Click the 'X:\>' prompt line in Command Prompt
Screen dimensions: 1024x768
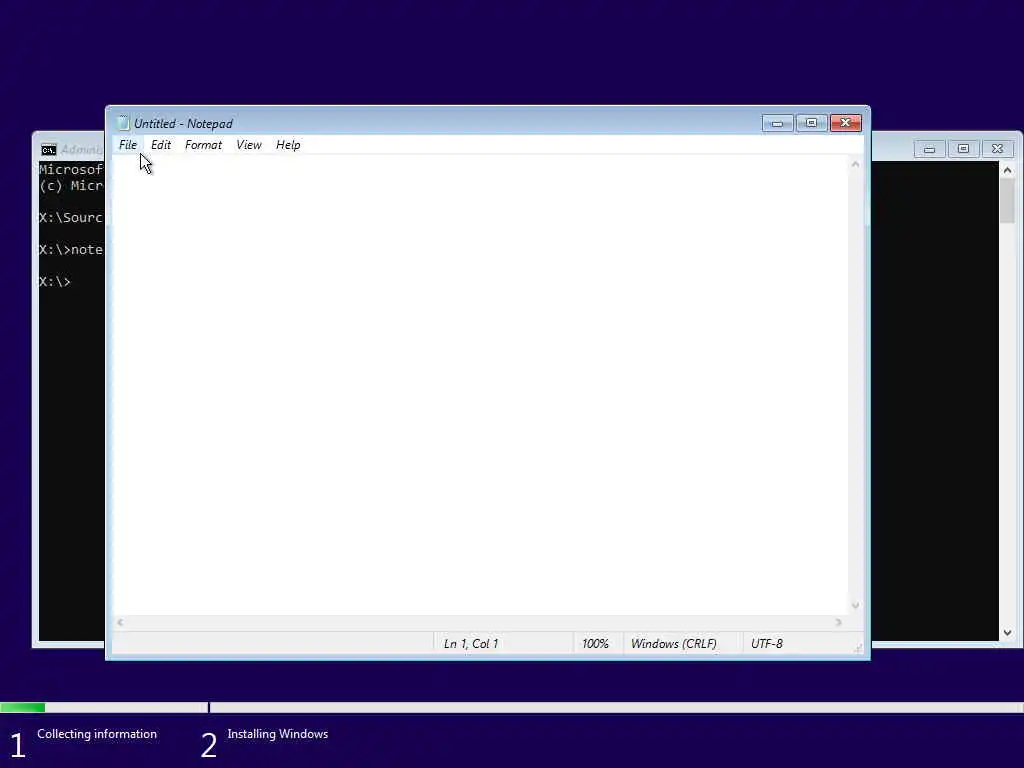pyautogui.click(x=55, y=282)
